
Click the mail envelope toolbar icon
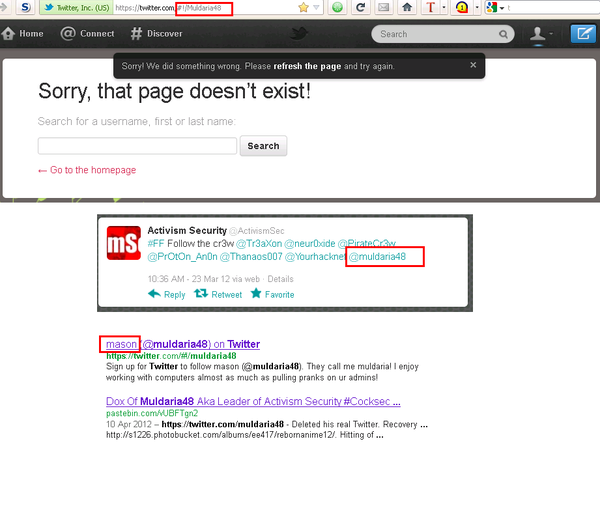[x=383, y=7]
